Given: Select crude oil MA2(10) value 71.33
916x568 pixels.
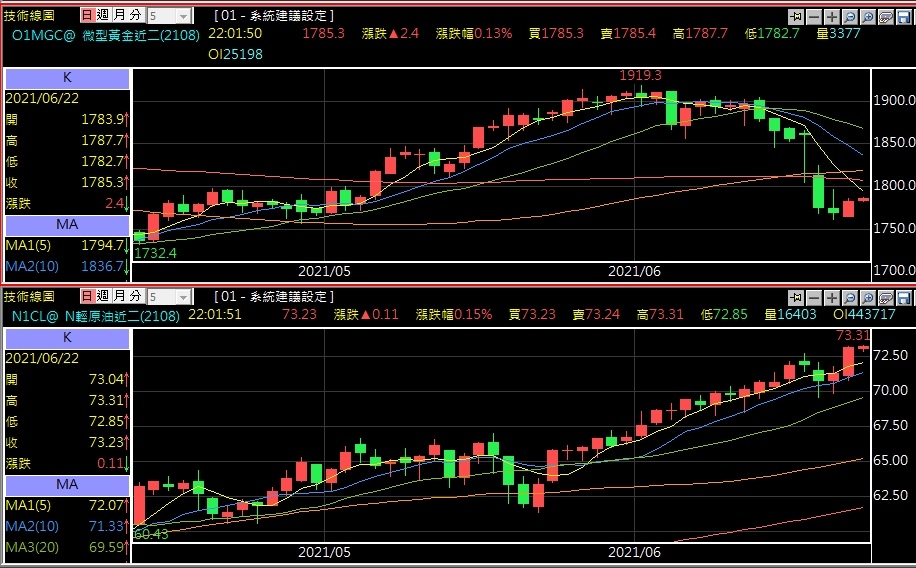Looking at the screenshot, I should 106,527.
